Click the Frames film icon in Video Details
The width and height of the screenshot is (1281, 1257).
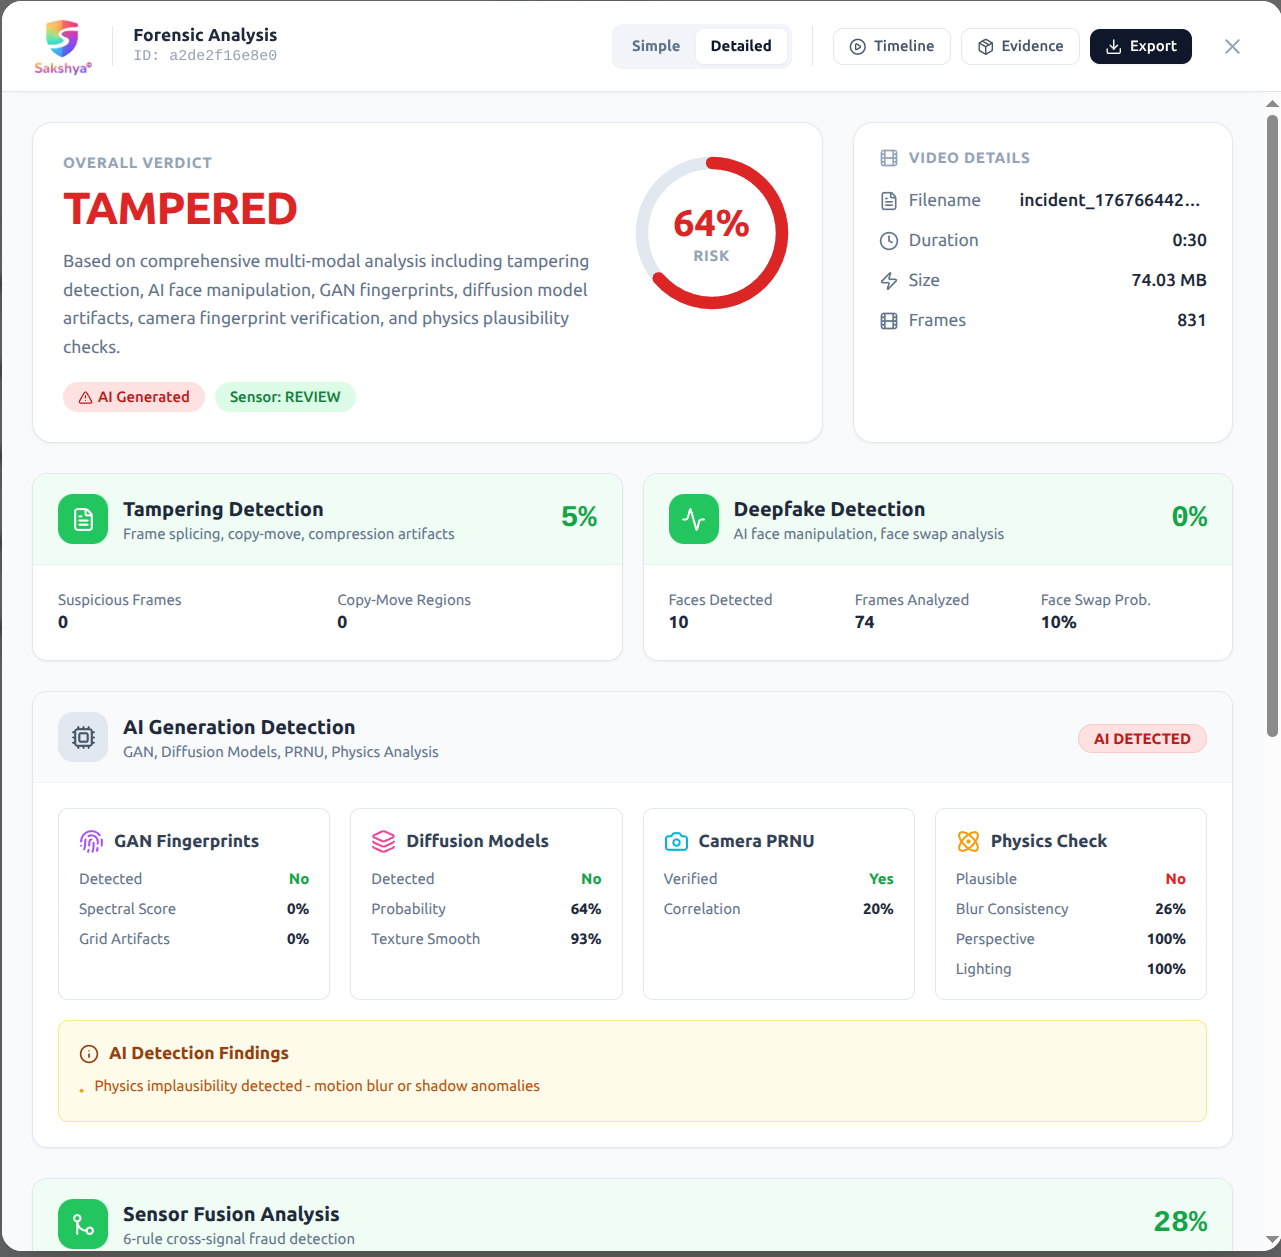(889, 320)
